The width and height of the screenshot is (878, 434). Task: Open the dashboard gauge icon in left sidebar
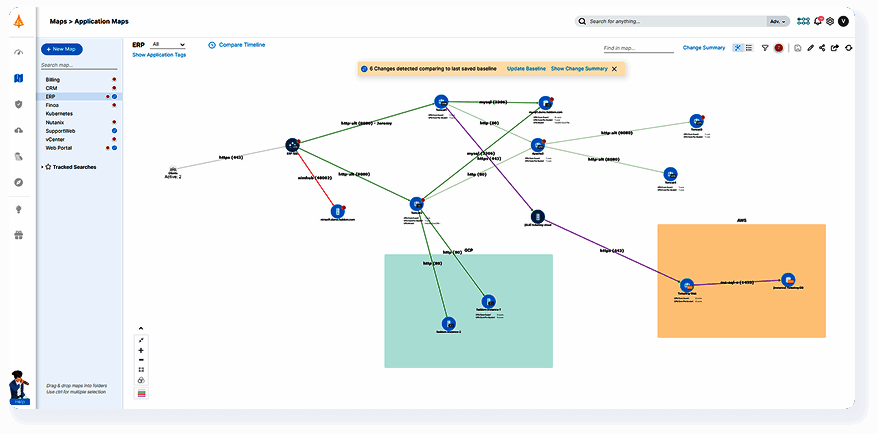(18, 53)
